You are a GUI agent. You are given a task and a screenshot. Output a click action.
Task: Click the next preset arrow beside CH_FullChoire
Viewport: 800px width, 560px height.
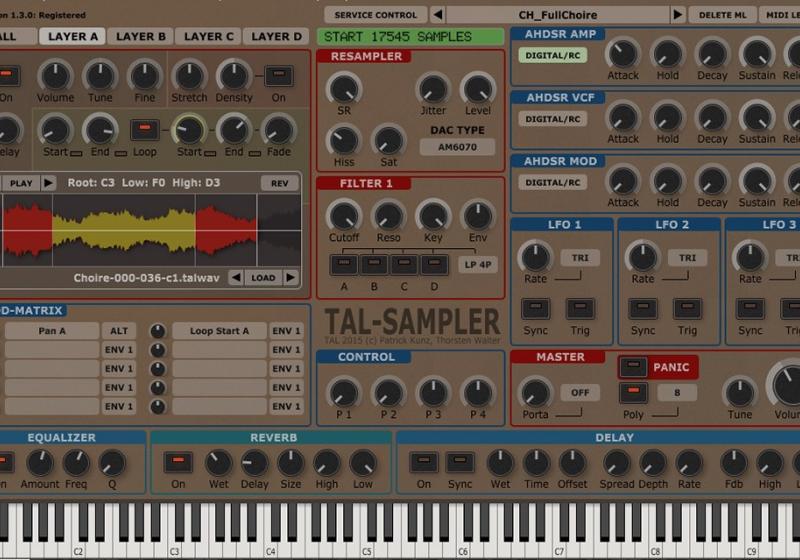click(x=678, y=15)
